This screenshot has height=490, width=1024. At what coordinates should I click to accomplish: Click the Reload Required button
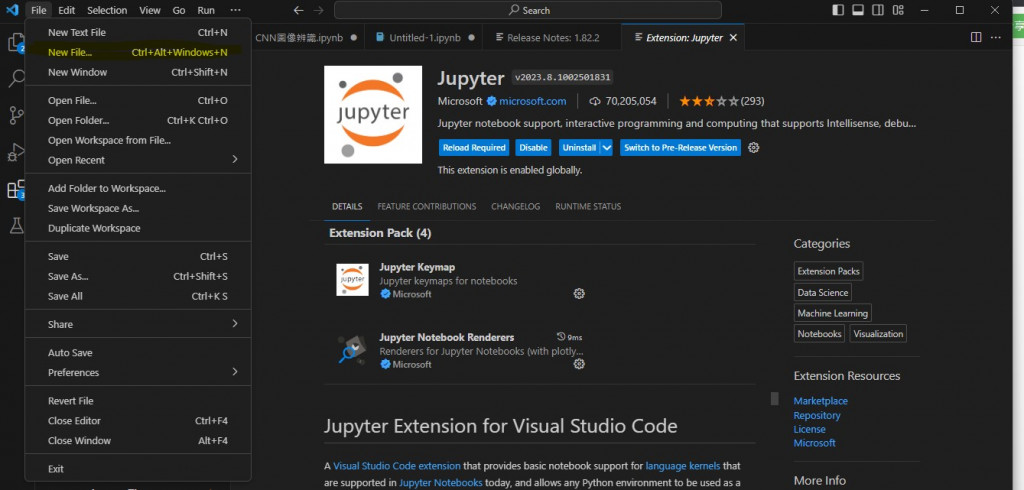click(x=473, y=148)
